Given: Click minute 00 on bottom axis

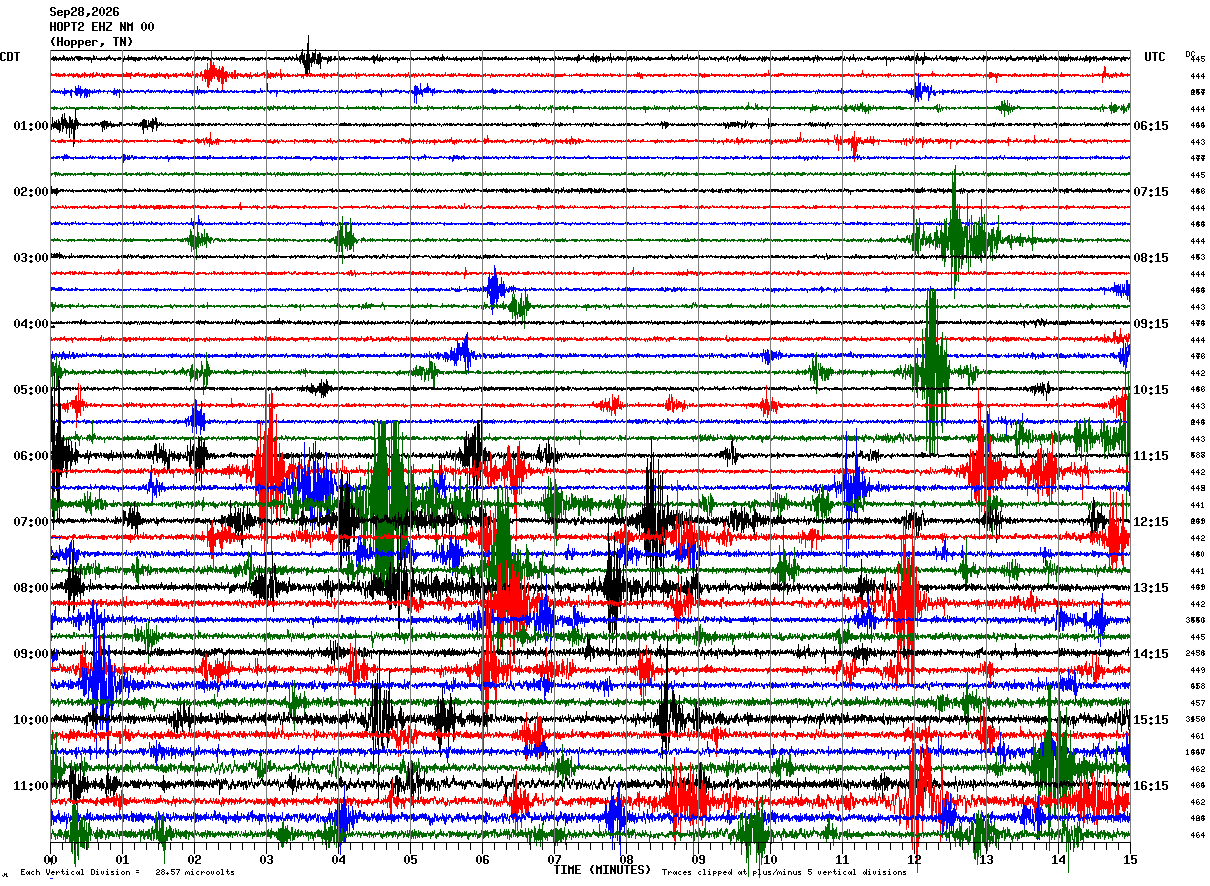Looking at the screenshot, I should coord(51,859).
